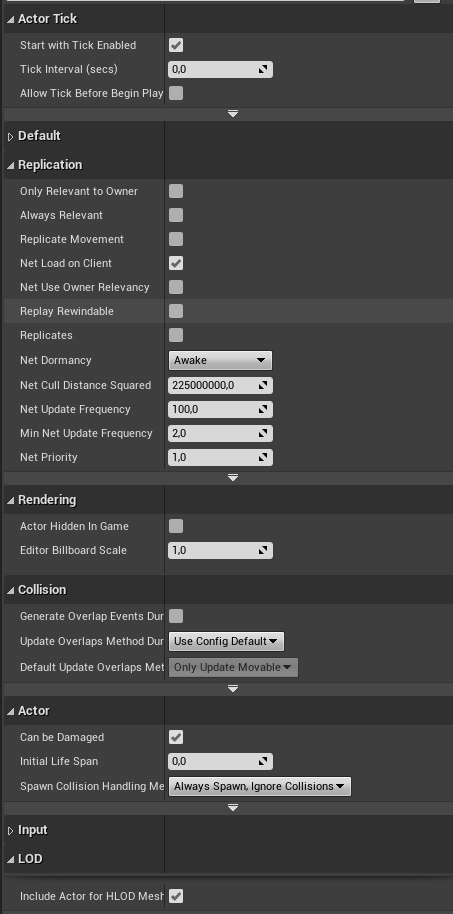453x914 pixels.
Task: Click the Editor Billboard Scale spinner icon
Action: pos(264,550)
